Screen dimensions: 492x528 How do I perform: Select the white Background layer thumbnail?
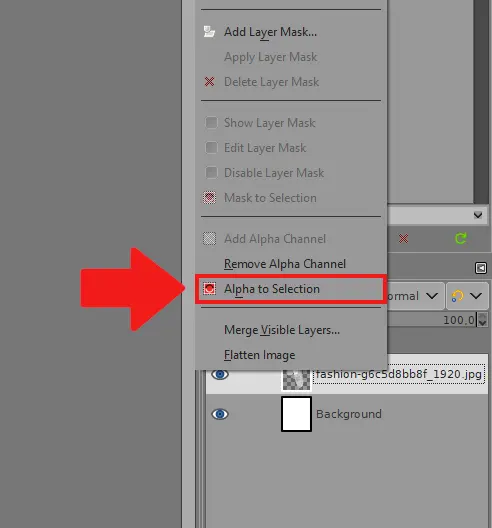(296, 414)
